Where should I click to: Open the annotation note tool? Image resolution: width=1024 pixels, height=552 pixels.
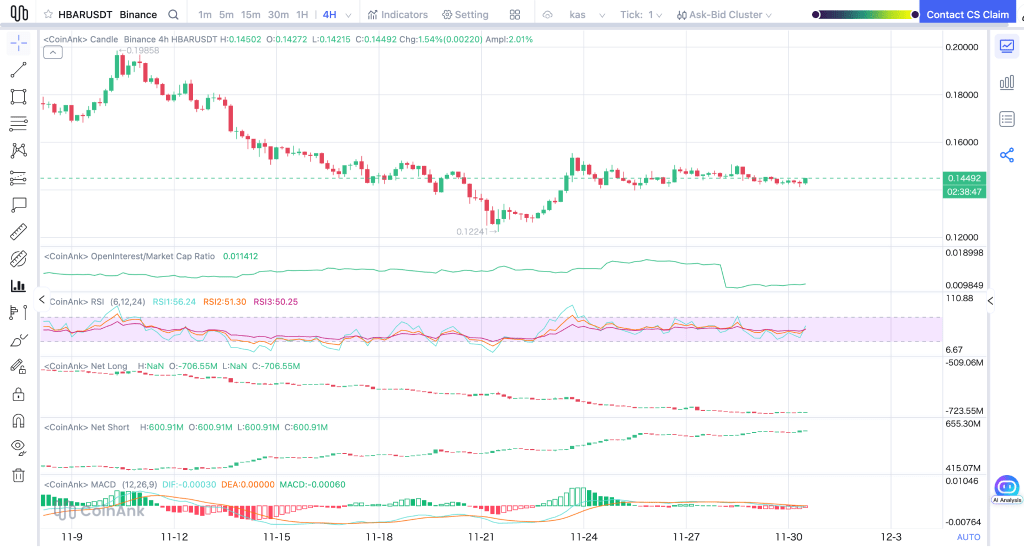pyautogui.click(x=18, y=205)
